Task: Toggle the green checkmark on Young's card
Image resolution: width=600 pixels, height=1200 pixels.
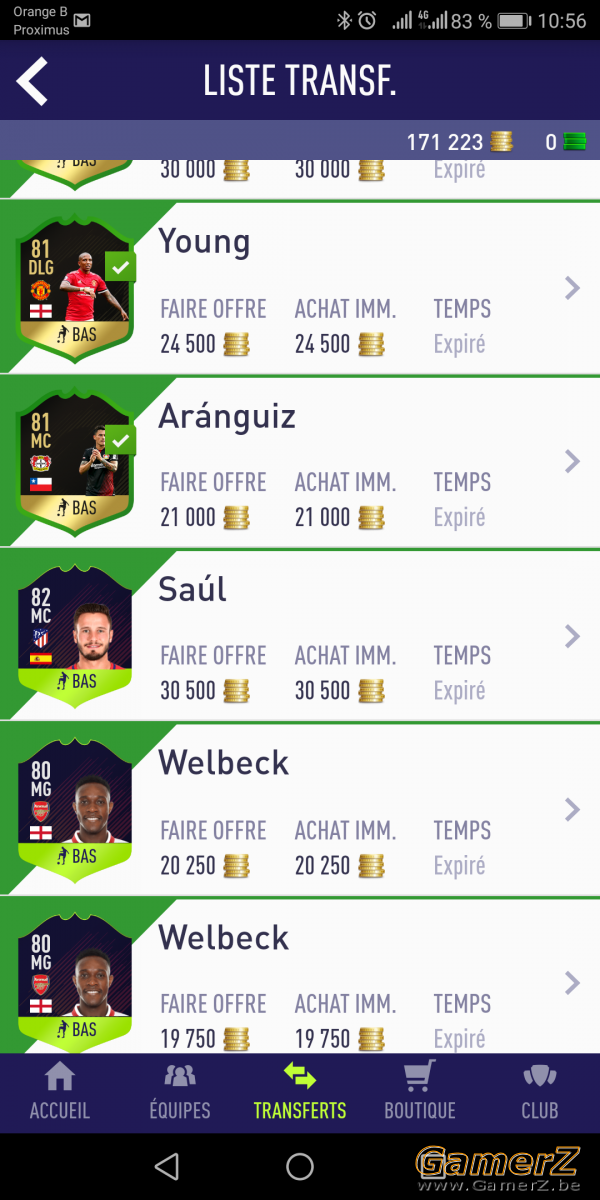Action: 121,268
